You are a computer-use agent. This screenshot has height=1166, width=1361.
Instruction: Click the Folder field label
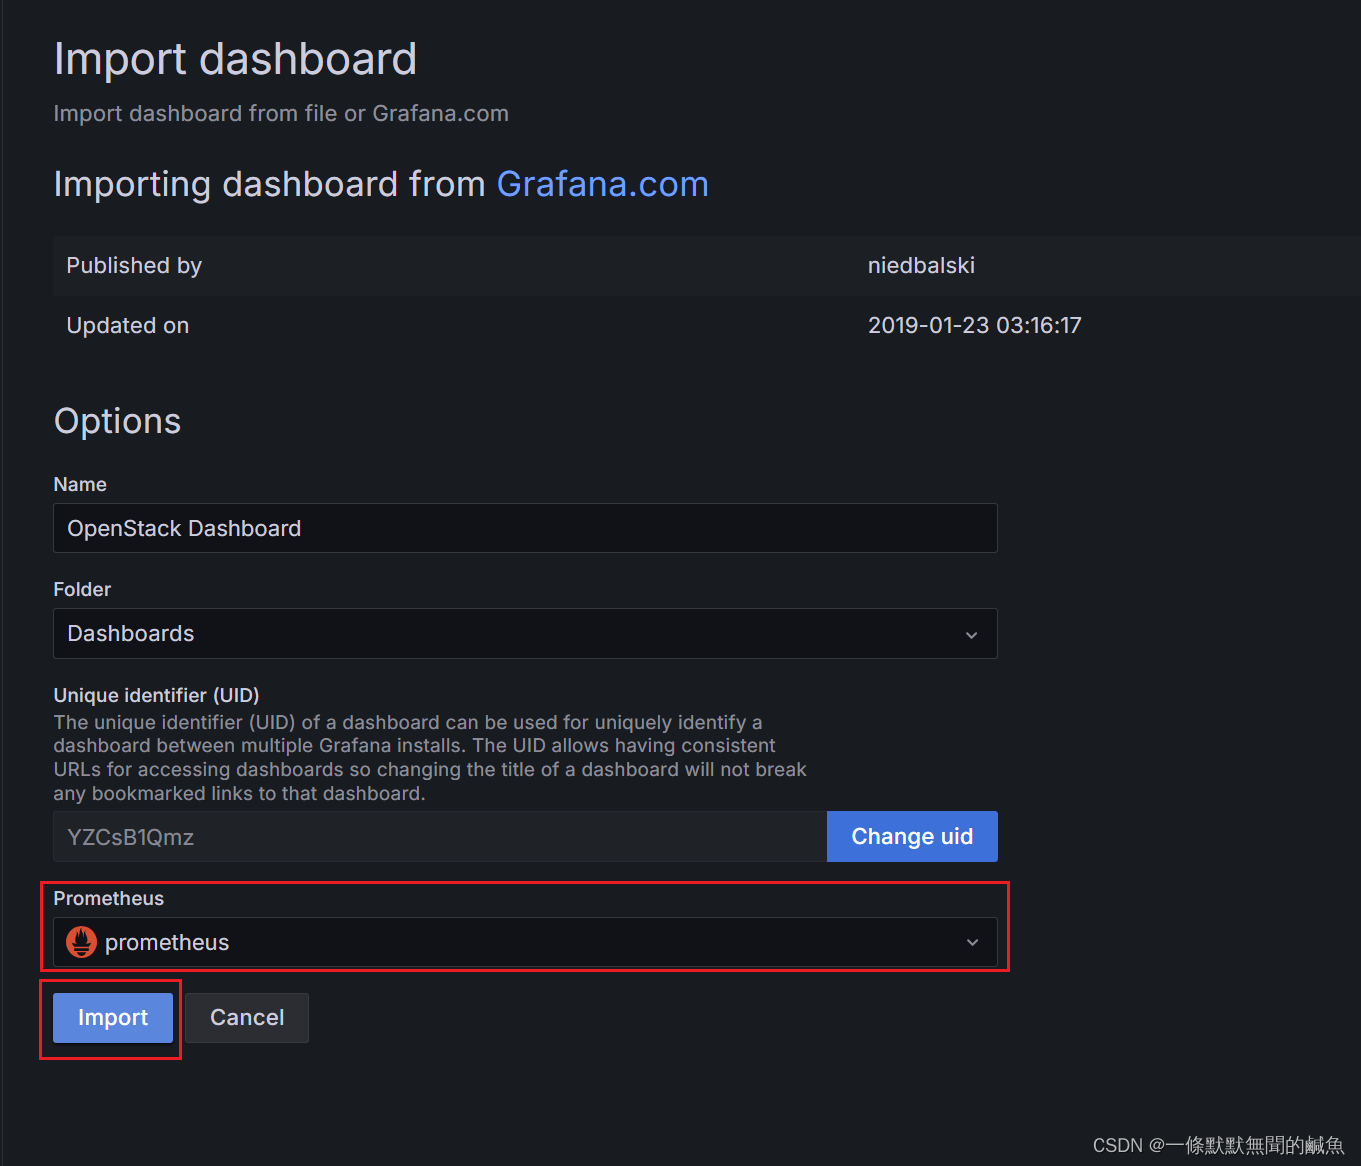pyautogui.click(x=82, y=589)
